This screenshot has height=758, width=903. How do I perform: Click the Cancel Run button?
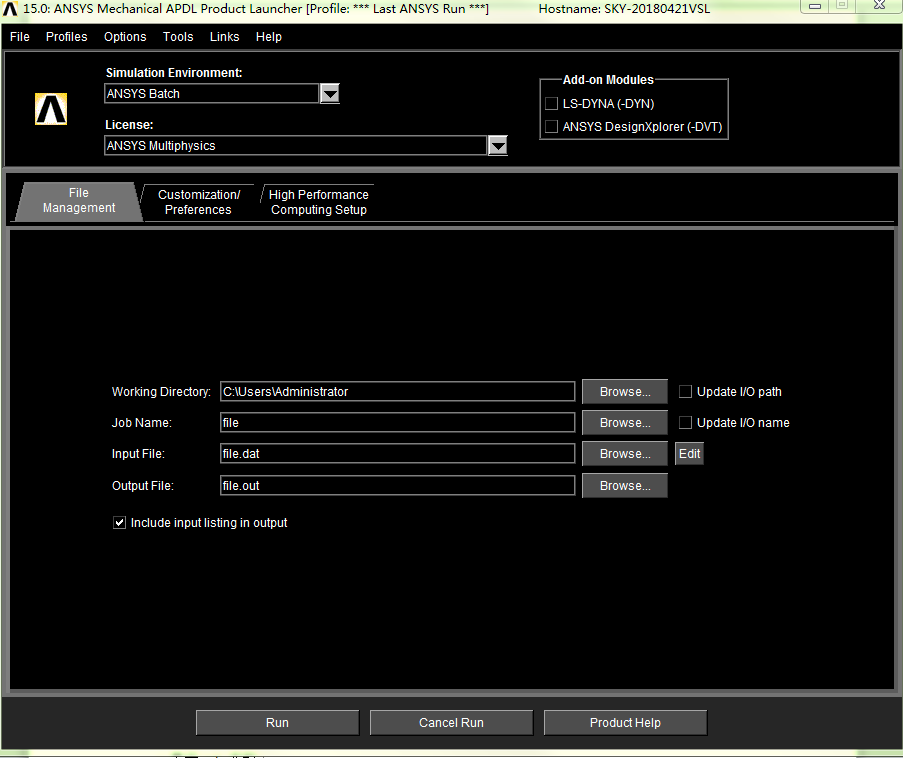tap(451, 722)
